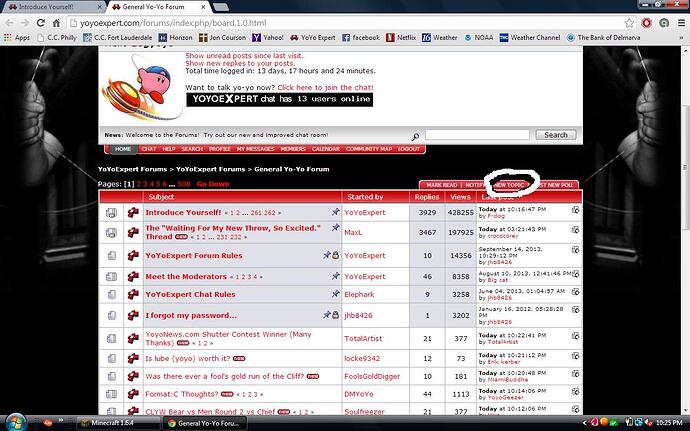Click the LOGOUT menu item
The image size is (690, 431).
408,149
